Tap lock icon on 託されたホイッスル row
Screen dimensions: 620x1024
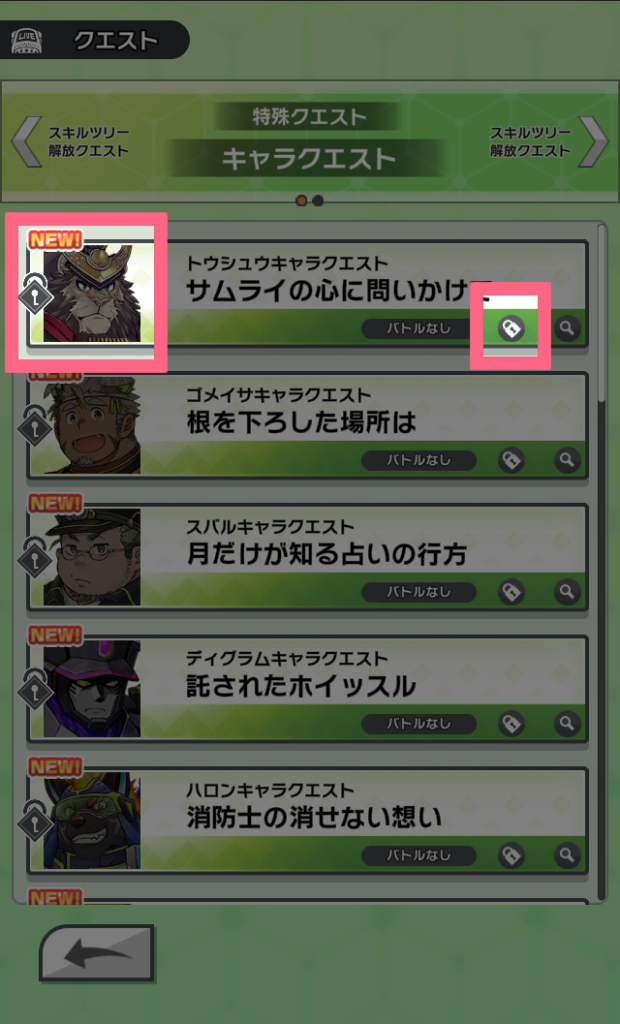511,724
